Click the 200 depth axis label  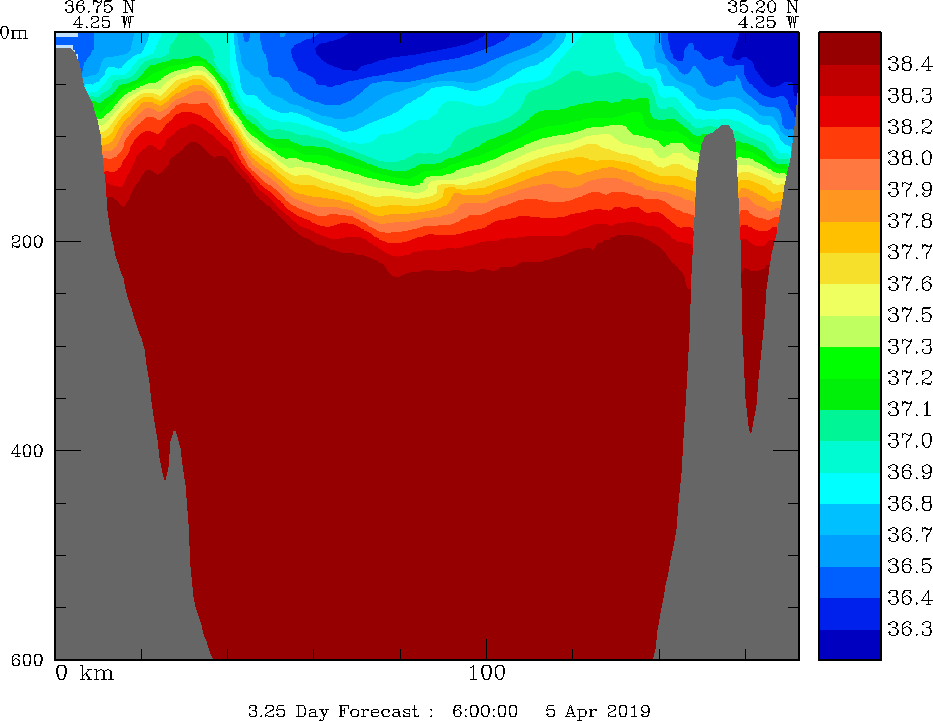click(x=31, y=241)
